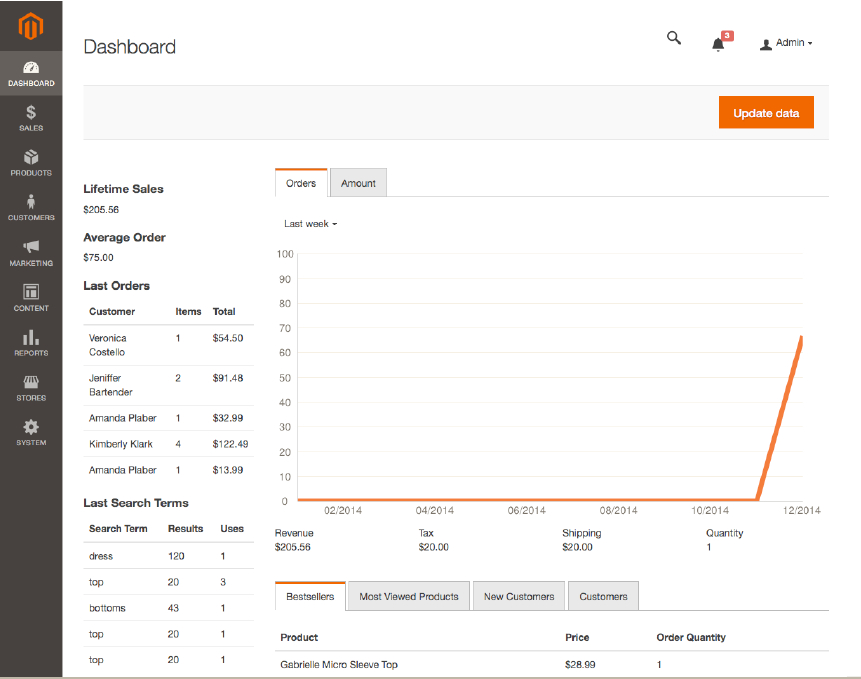The image size is (861, 679).
Task: Open the notifications bell icon
Action: click(x=718, y=44)
